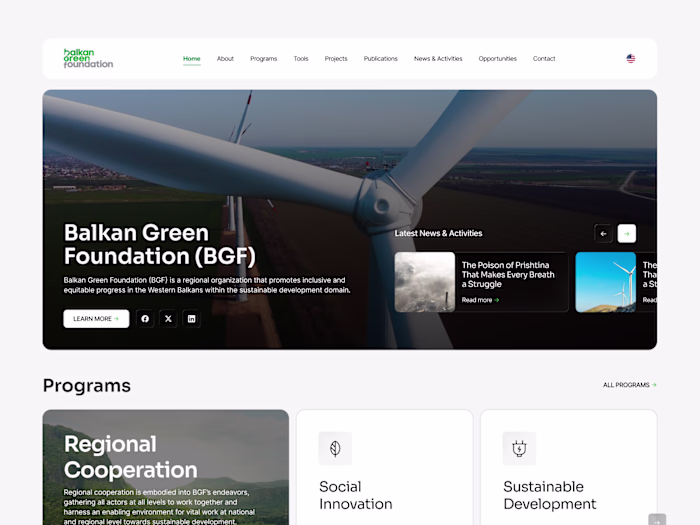
Task: Click the Sustainable Development plug icon
Action: pyautogui.click(x=519, y=448)
